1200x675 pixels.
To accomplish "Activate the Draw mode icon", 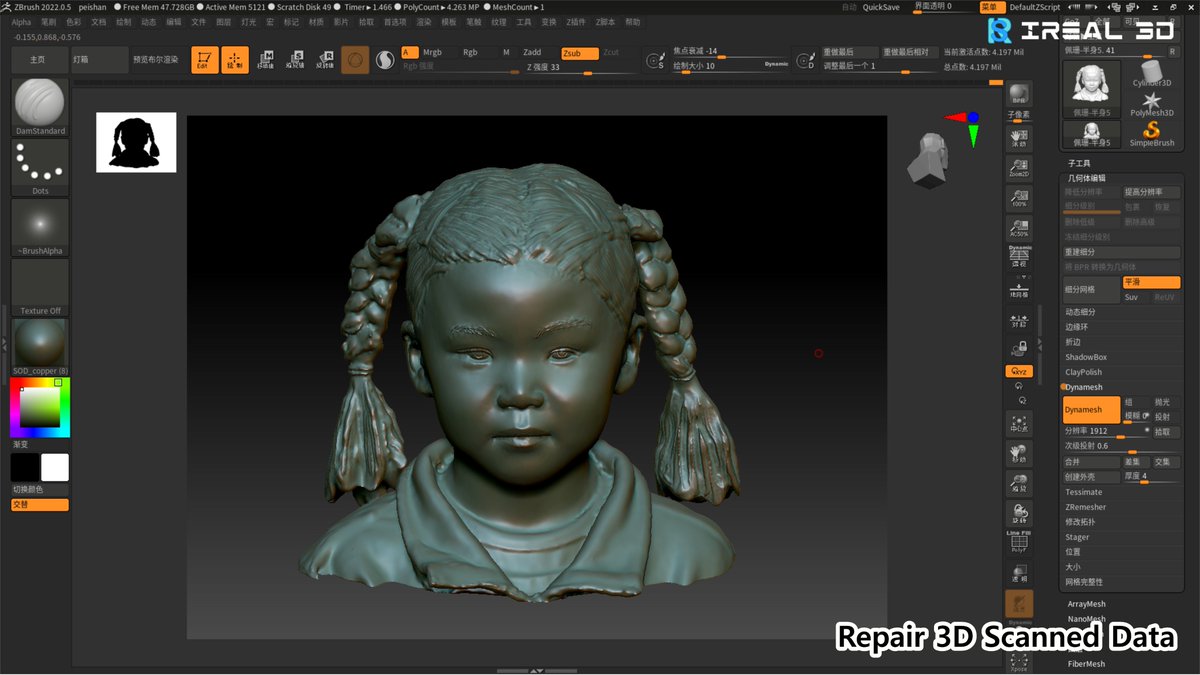I will pos(235,60).
